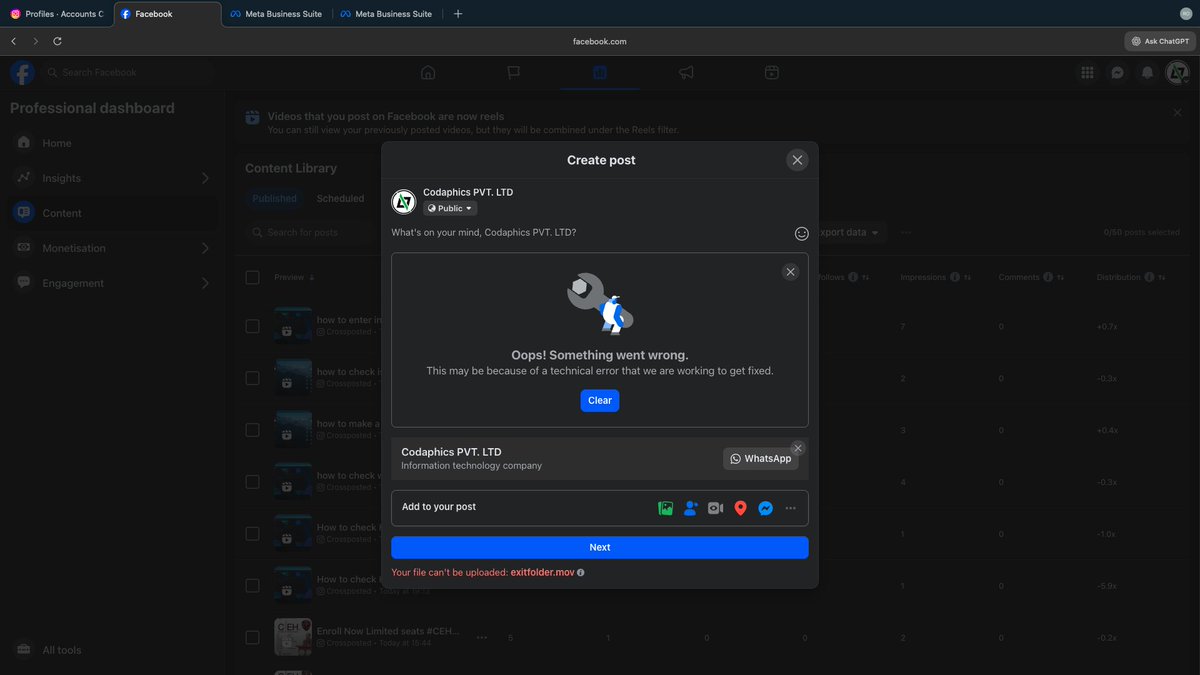This screenshot has width=1200, height=675.
Task: Add a check-in location pin
Action: point(740,508)
